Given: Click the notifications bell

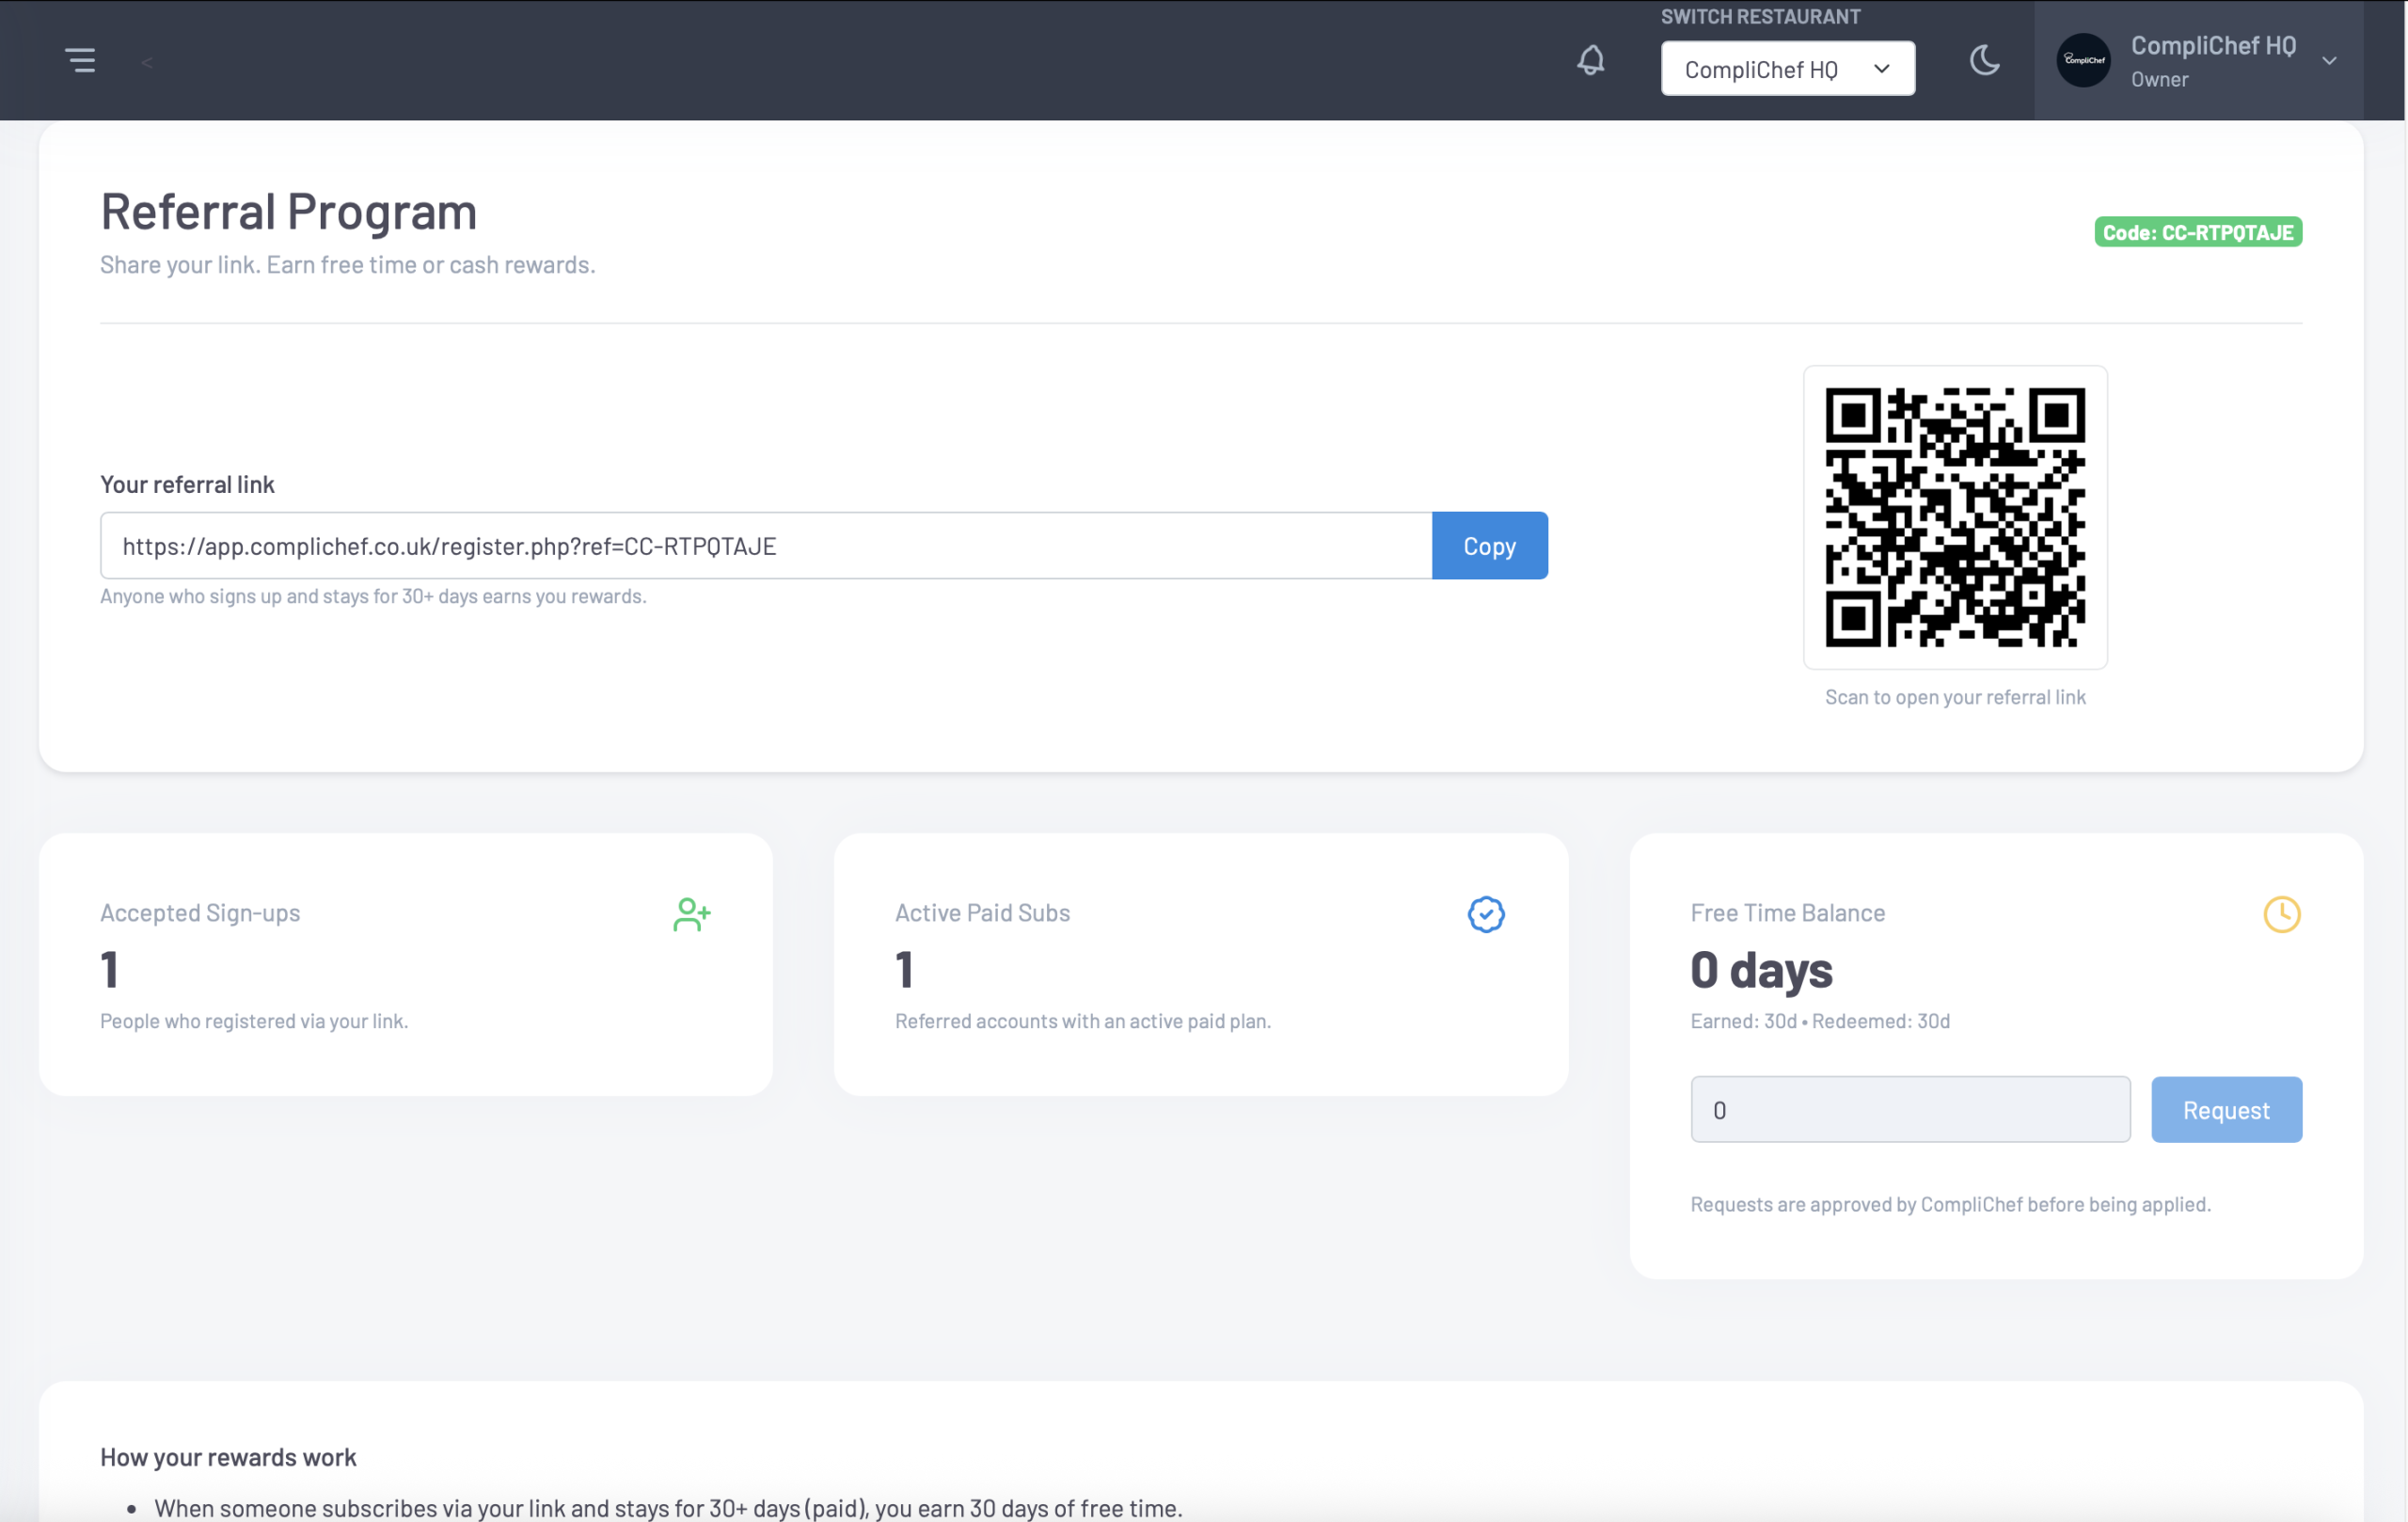Looking at the screenshot, I should click(1591, 60).
